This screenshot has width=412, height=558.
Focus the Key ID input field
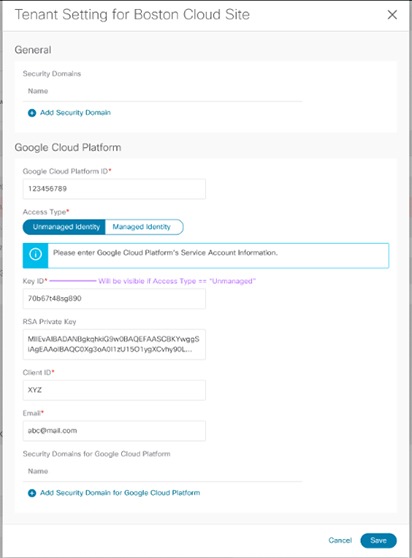click(x=114, y=298)
